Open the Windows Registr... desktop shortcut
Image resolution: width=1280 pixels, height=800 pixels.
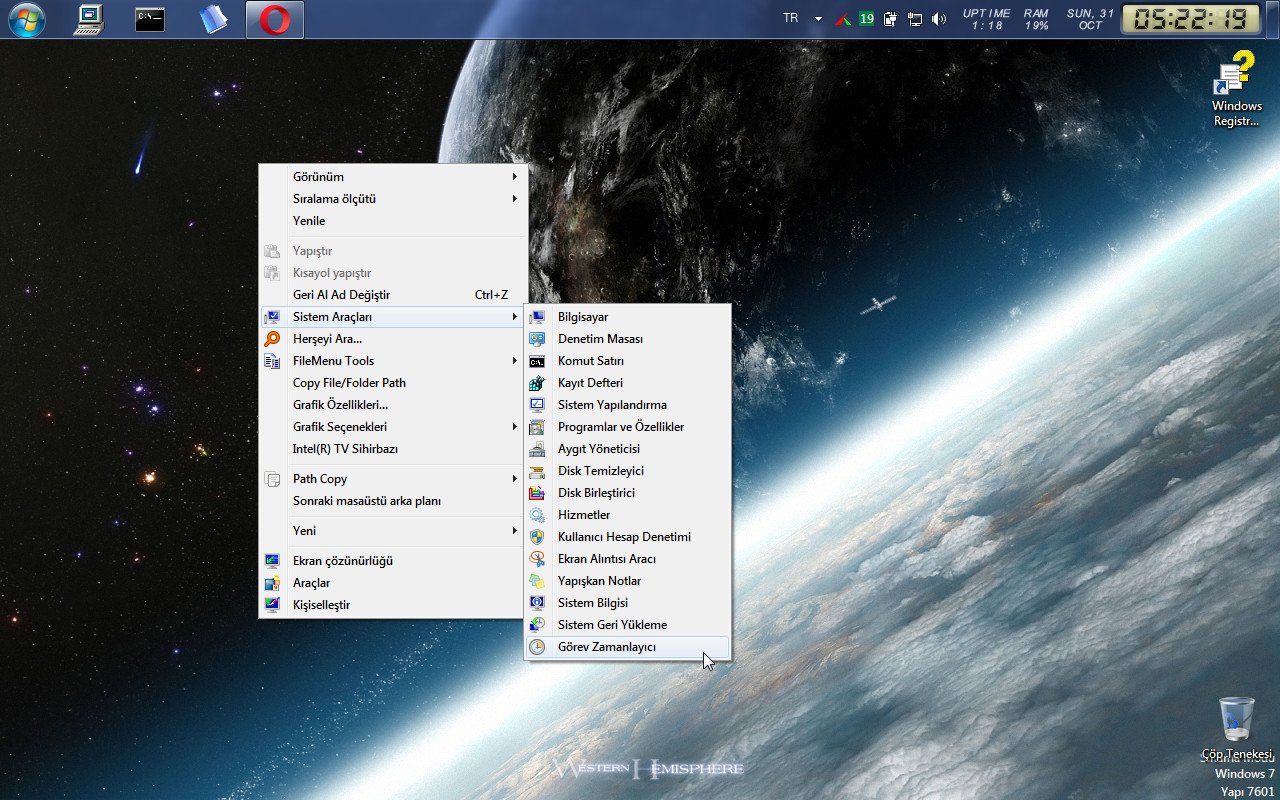click(x=1237, y=90)
